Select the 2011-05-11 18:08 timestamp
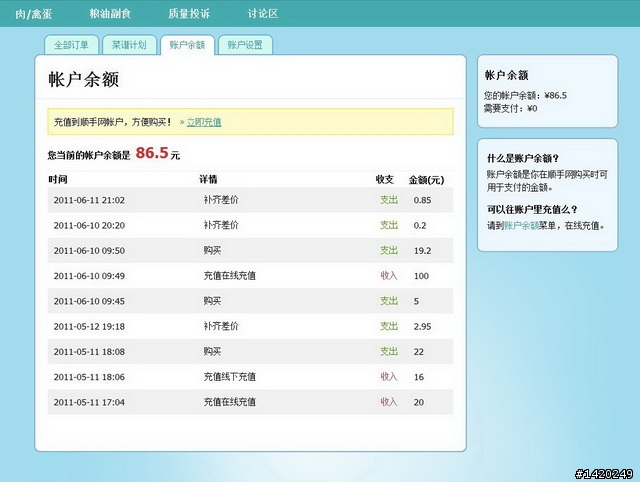Viewport: 640px width, 482px height. [x=89, y=352]
